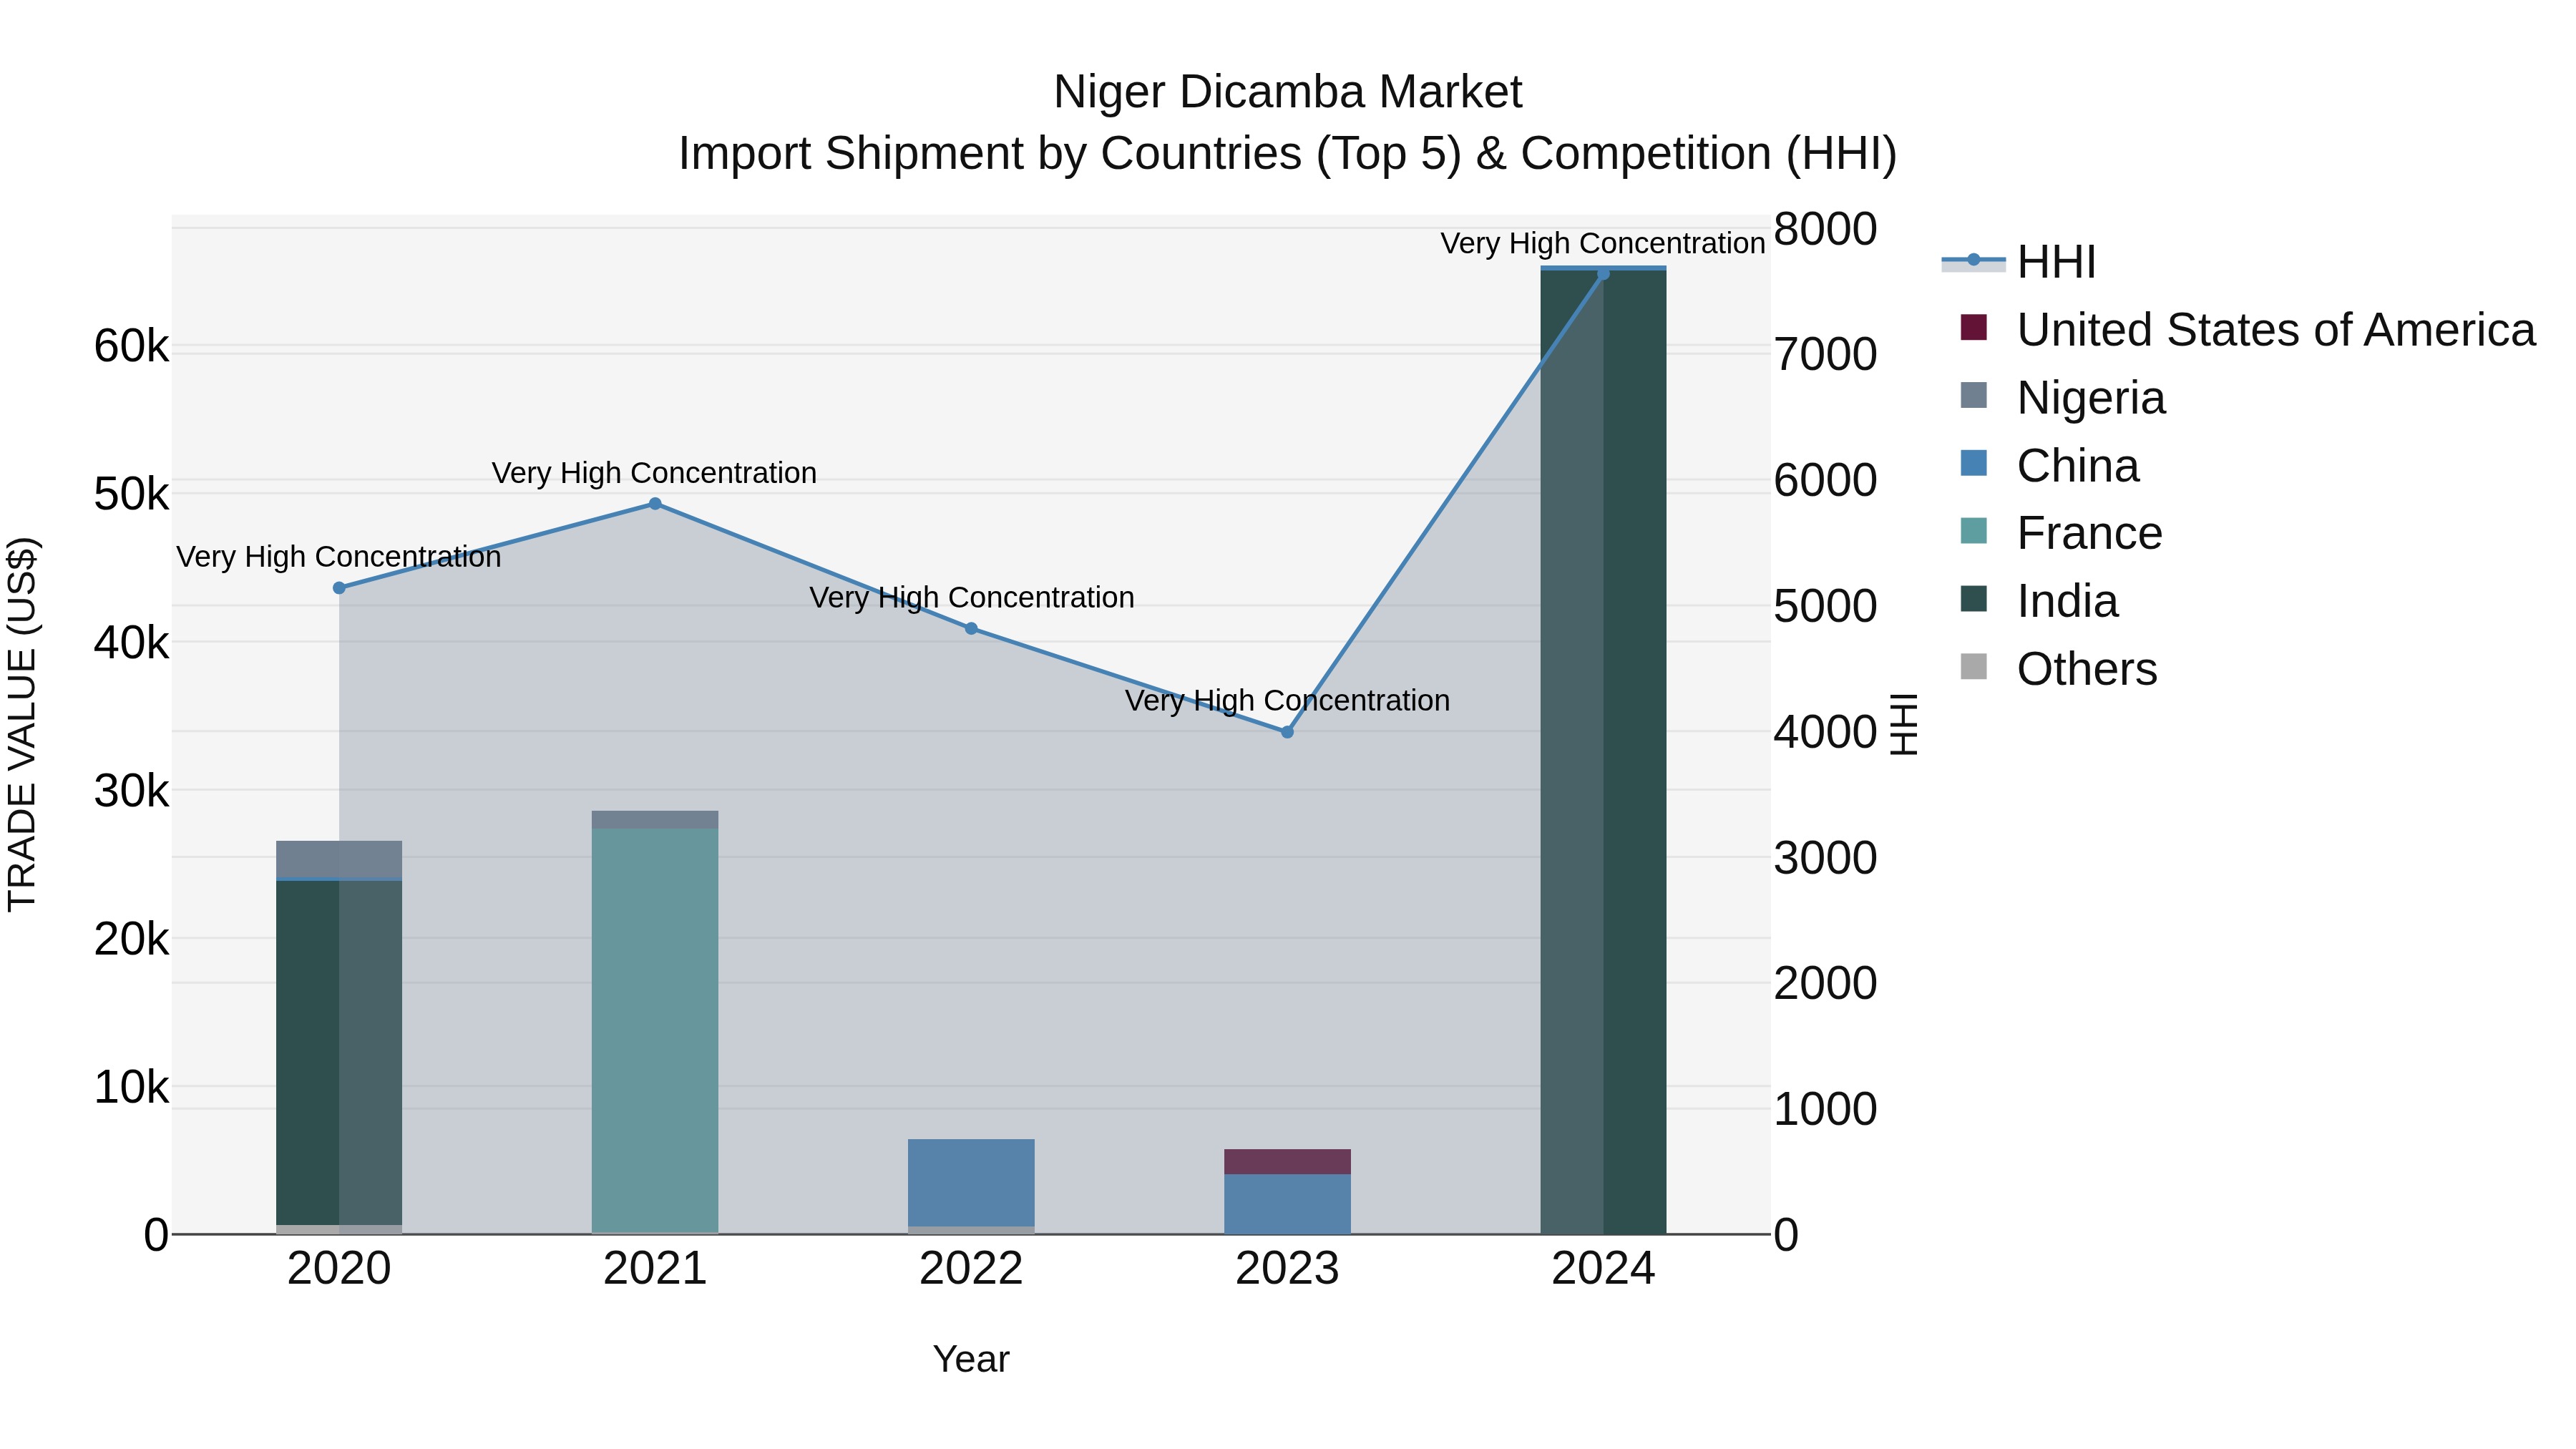Click the France teal legend swatch
Image resolution: width=2576 pixels, height=1449 pixels.
1974,531
